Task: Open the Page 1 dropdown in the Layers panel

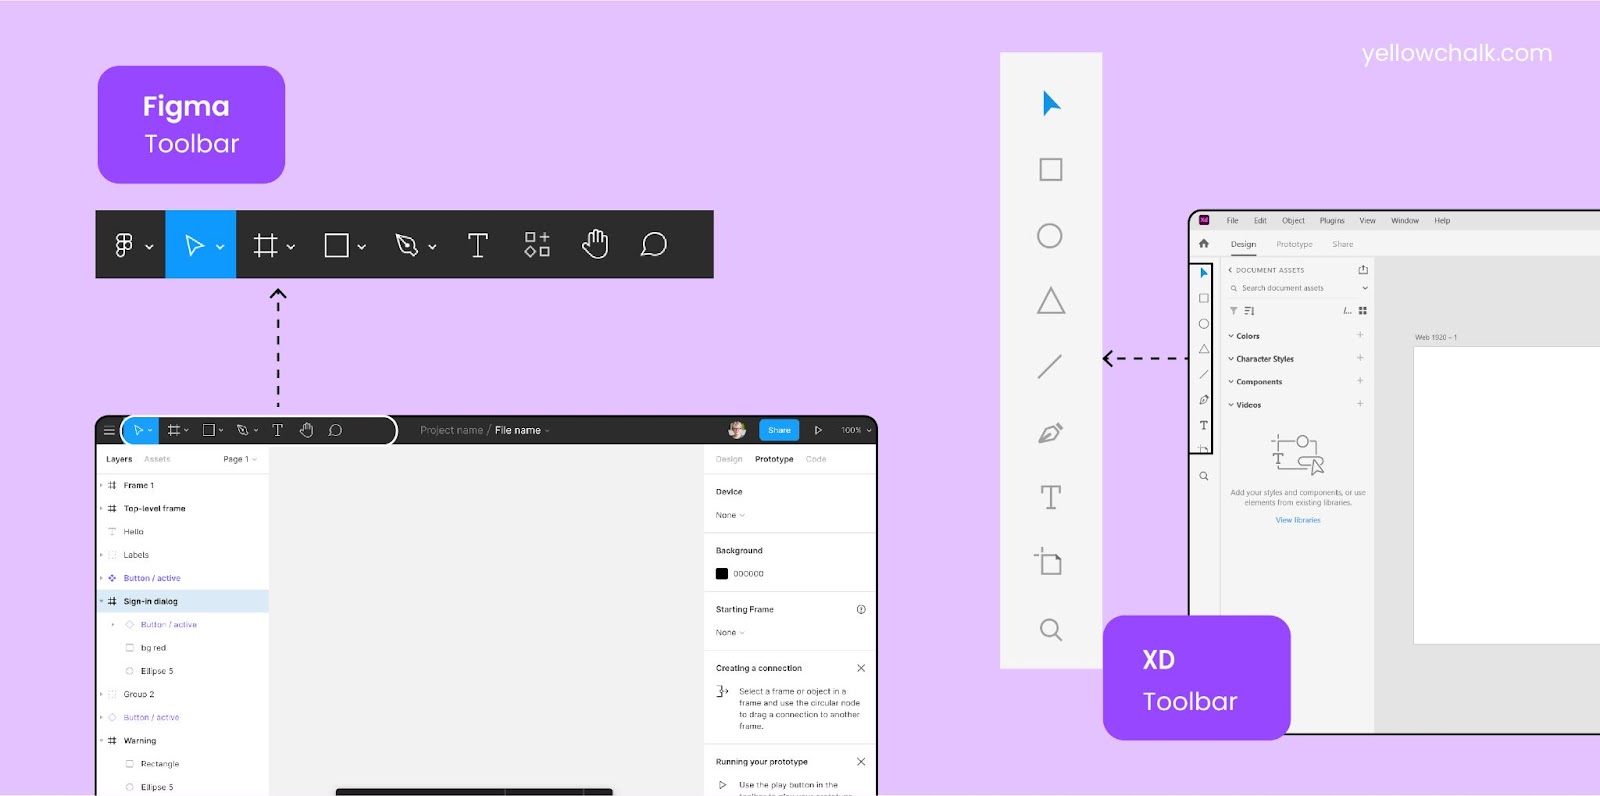Action: [x=240, y=459]
